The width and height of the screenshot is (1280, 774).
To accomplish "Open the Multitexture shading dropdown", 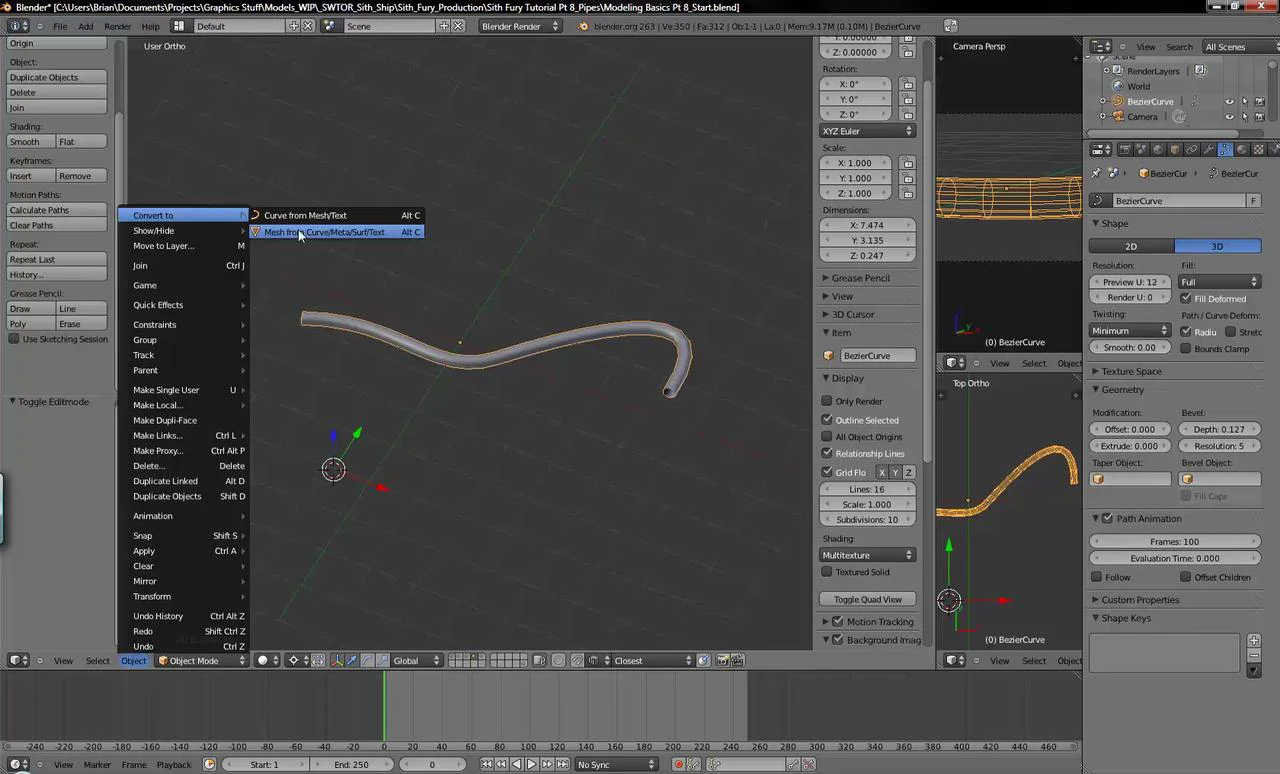I will point(868,555).
